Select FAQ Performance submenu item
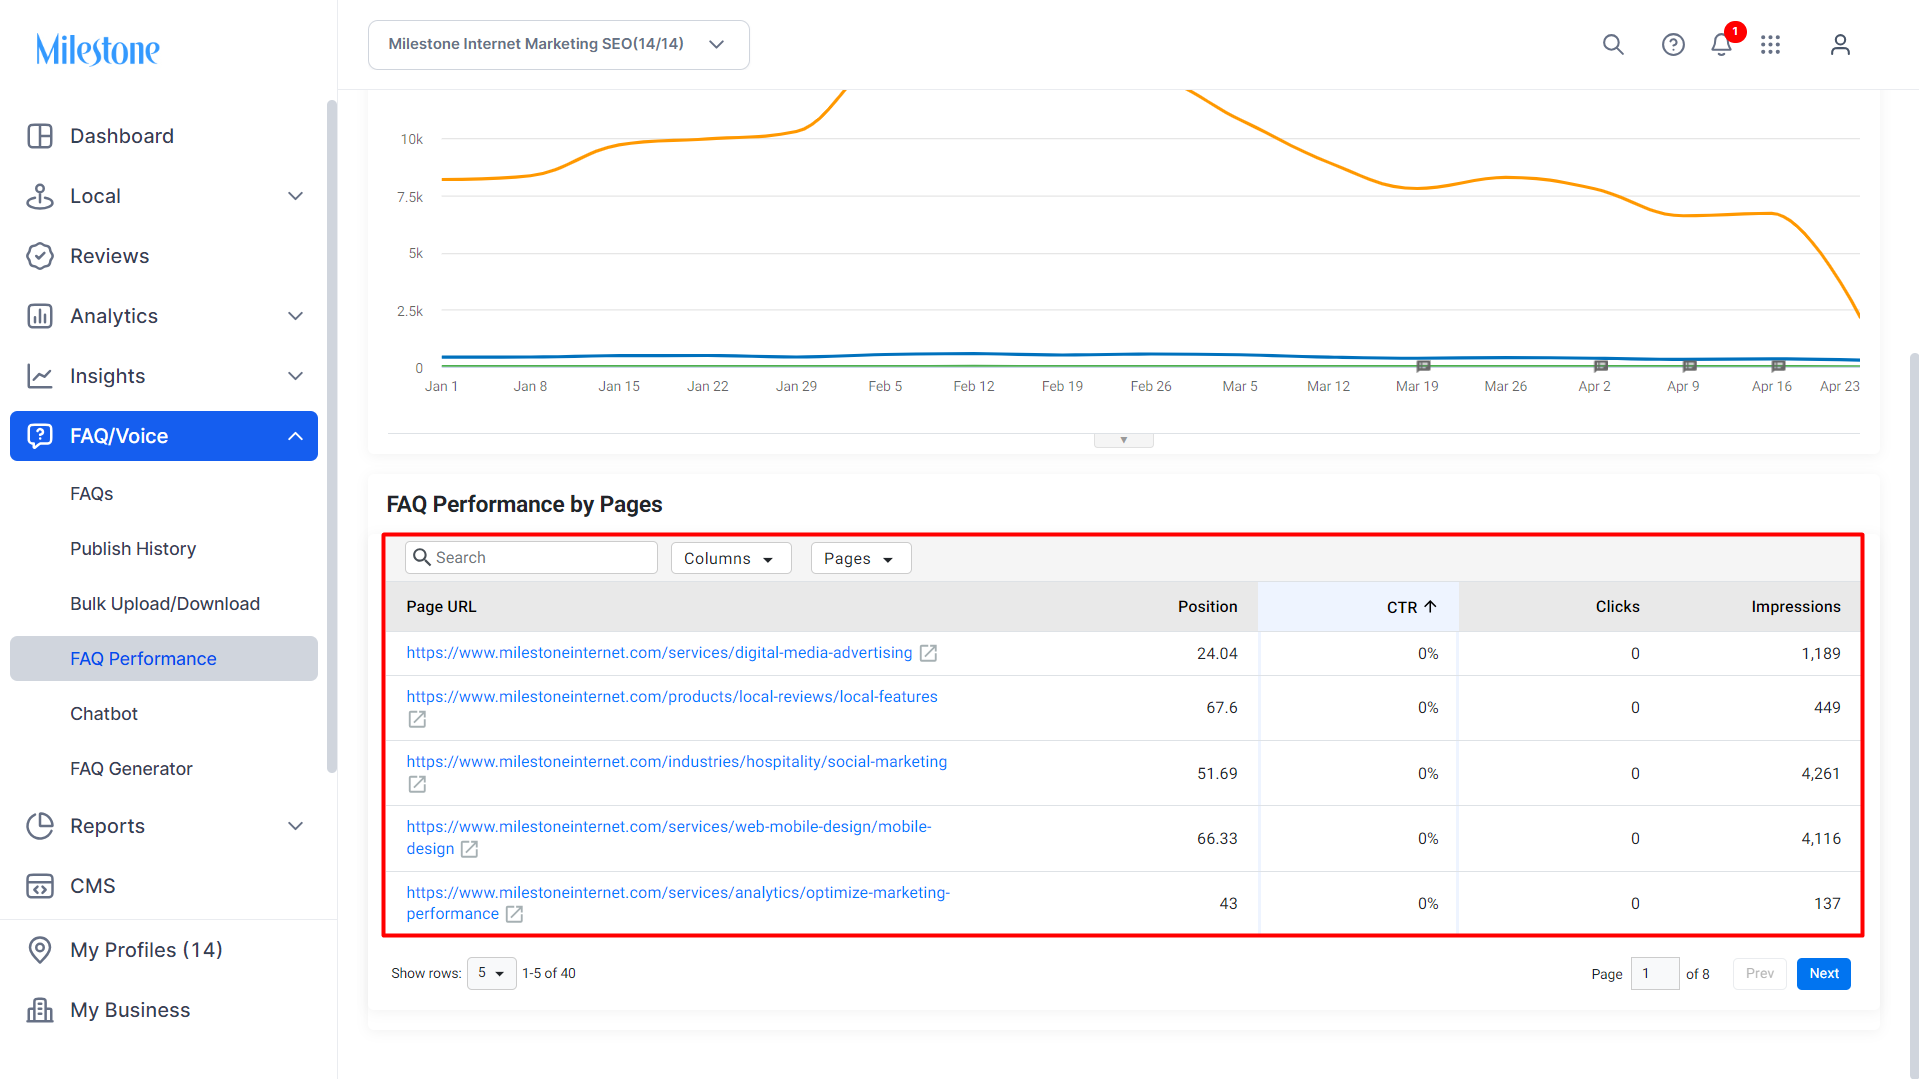The height and width of the screenshot is (1079, 1919). coord(164,659)
